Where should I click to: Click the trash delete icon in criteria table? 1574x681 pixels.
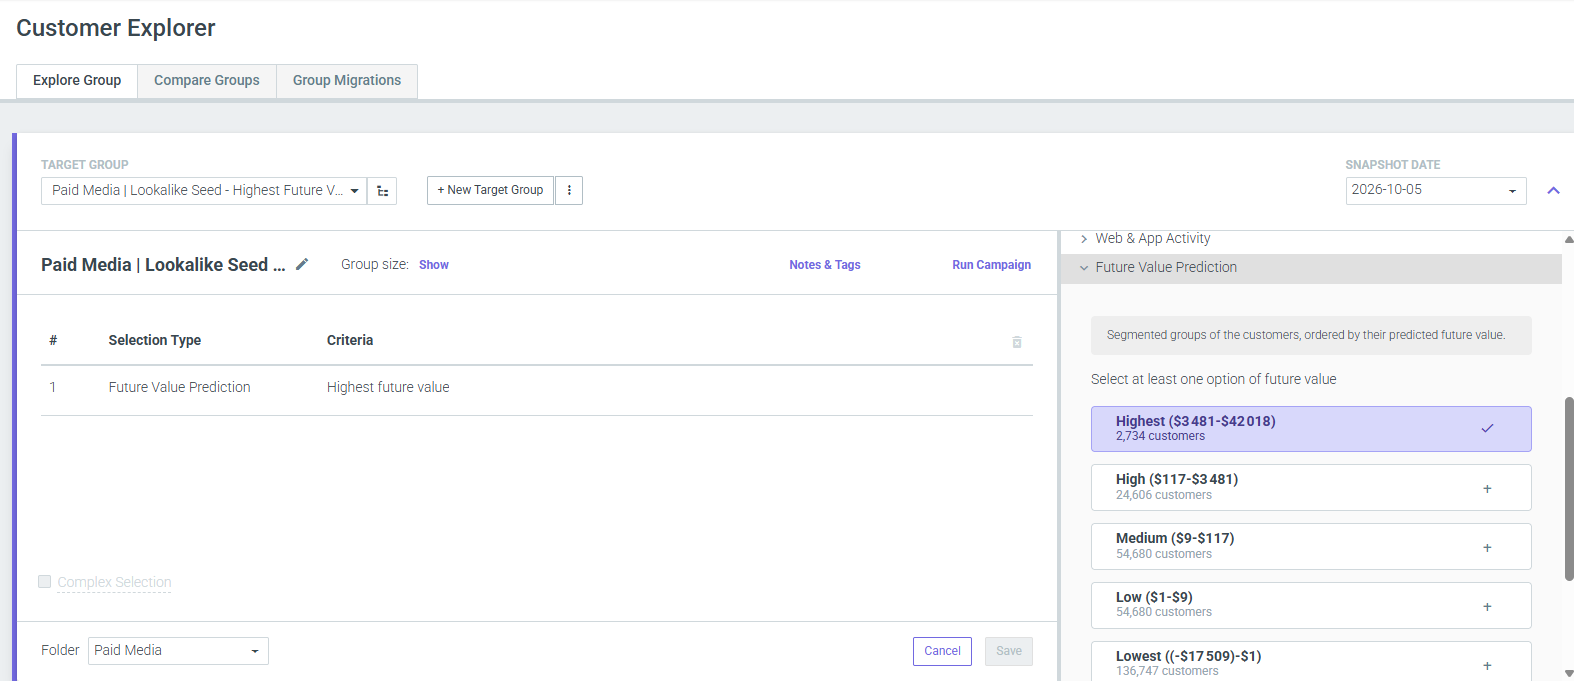tap(1017, 342)
